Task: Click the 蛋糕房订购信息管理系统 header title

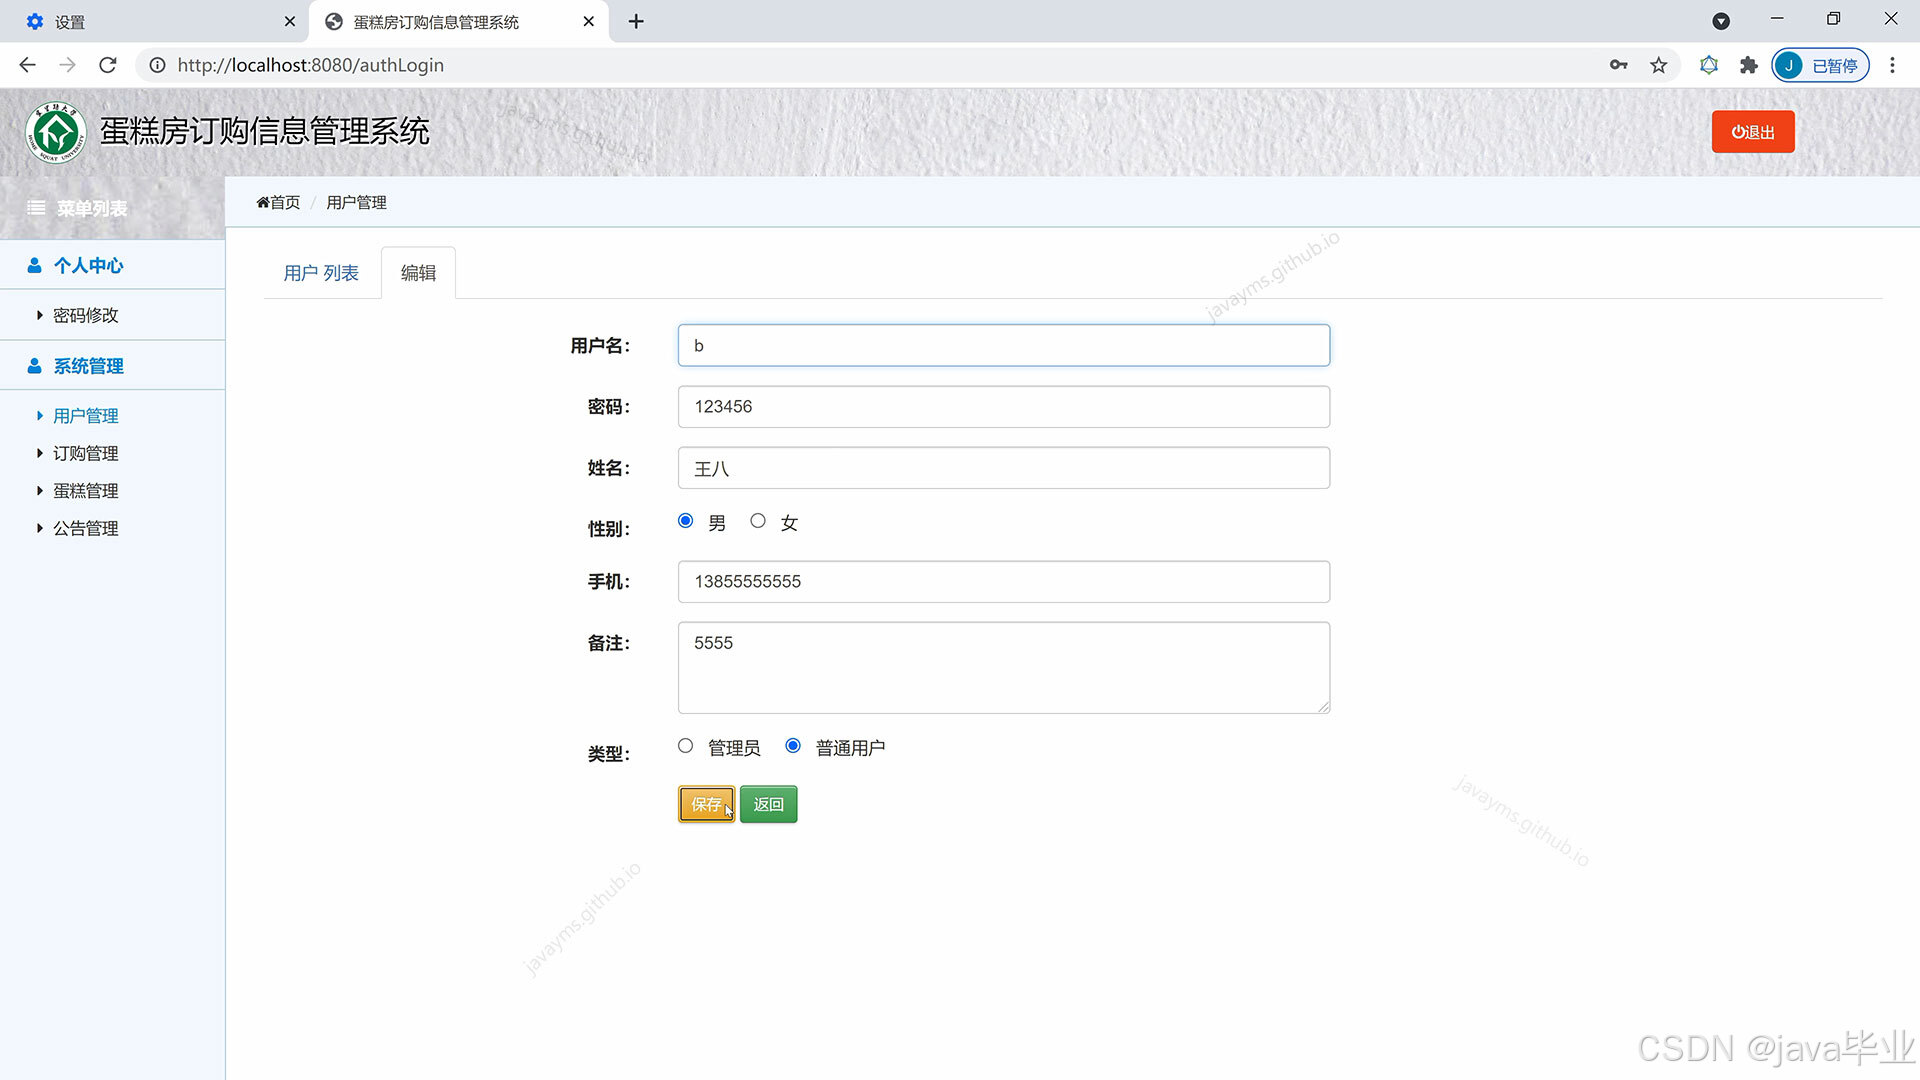Action: pos(265,131)
